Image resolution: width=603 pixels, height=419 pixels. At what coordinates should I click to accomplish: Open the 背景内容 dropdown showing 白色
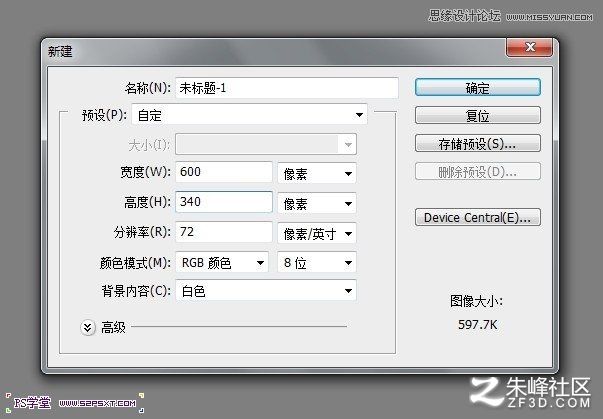265,291
